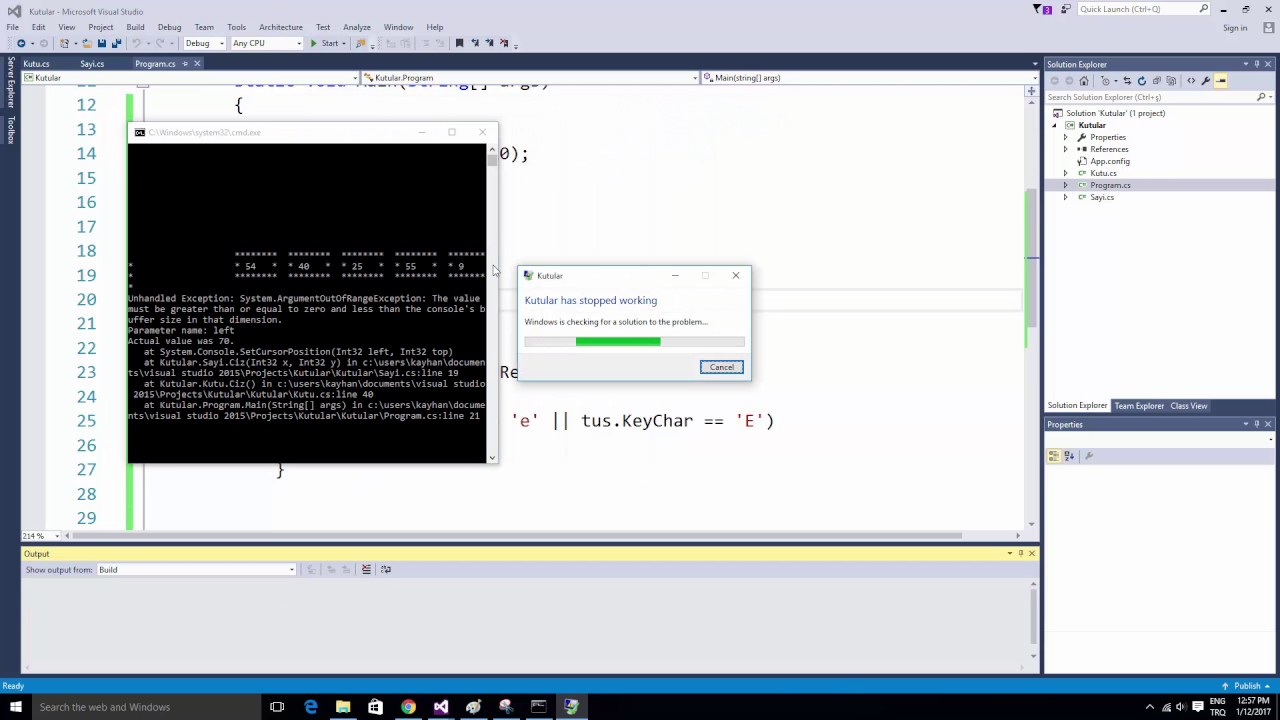
Task: Click the Quick Launch search field
Action: (1144, 9)
